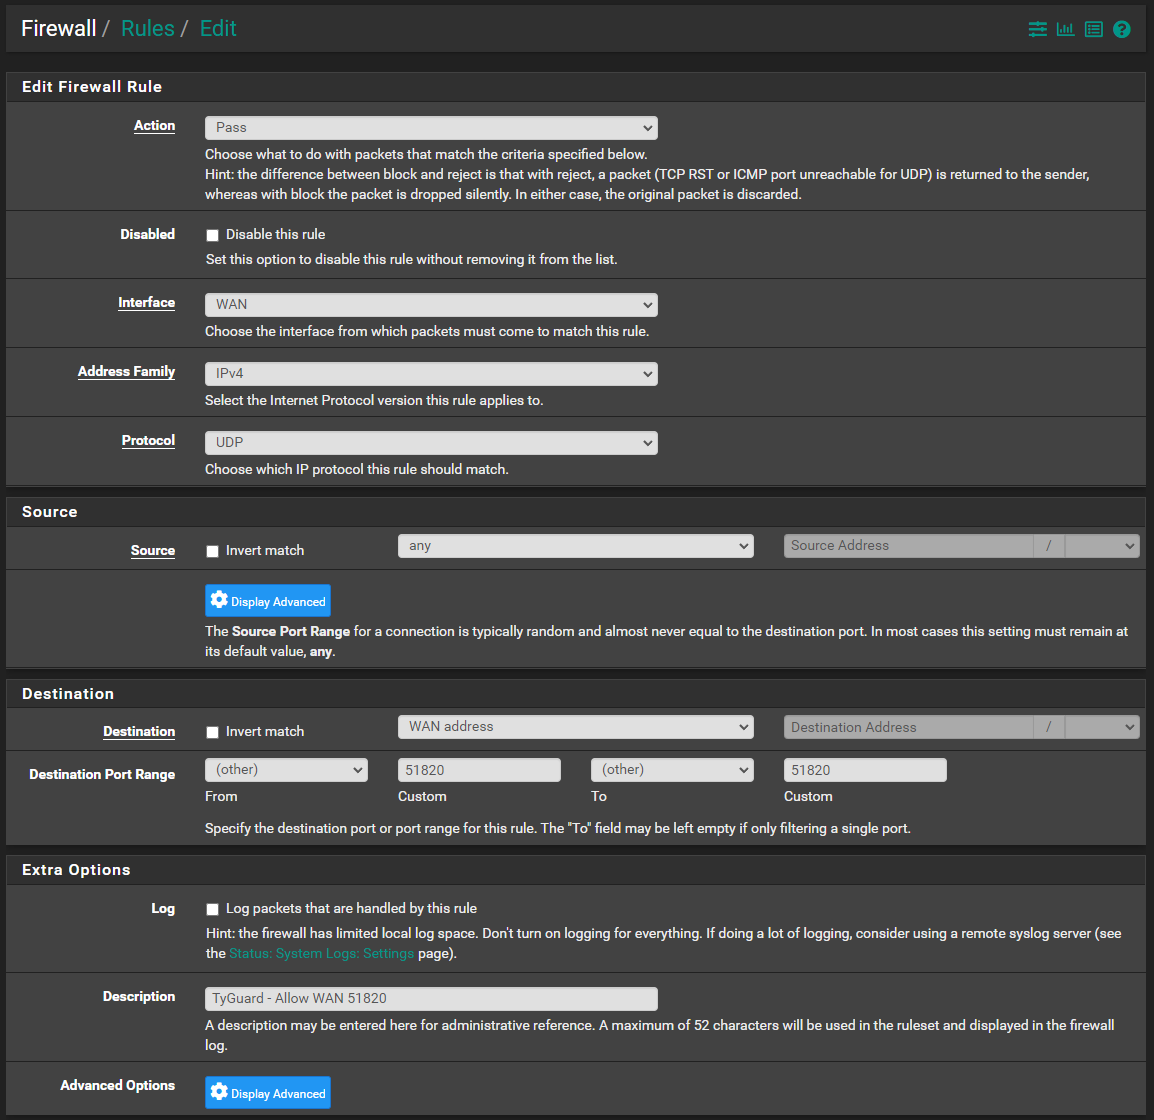
Task: Open related settings sliders icon
Action: click(1037, 29)
